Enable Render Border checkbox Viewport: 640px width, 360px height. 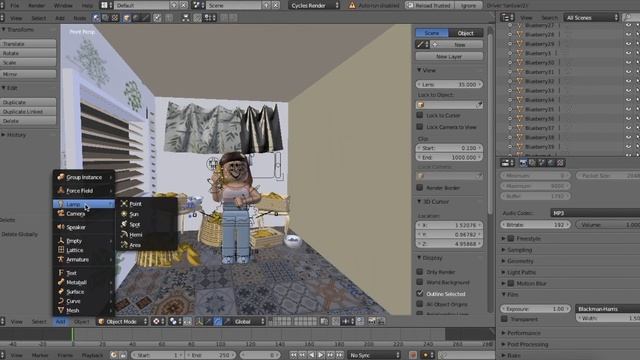tap(420, 187)
